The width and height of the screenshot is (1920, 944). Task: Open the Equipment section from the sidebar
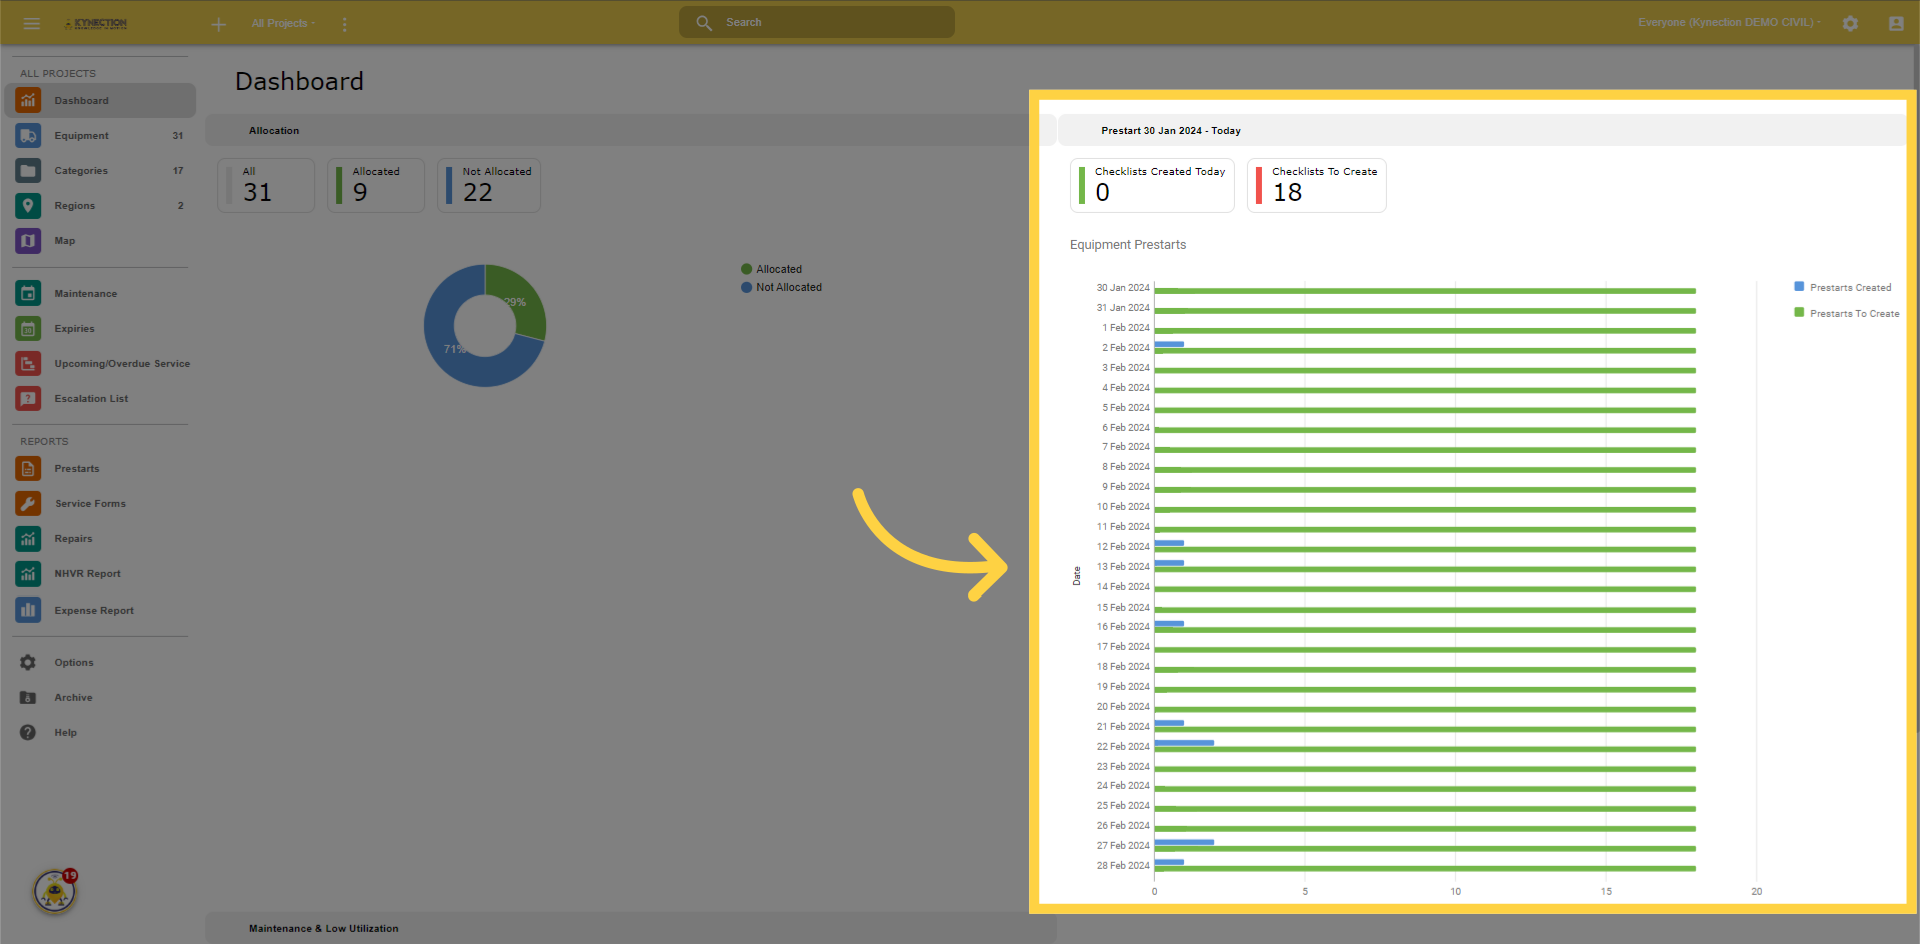click(81, 136)
